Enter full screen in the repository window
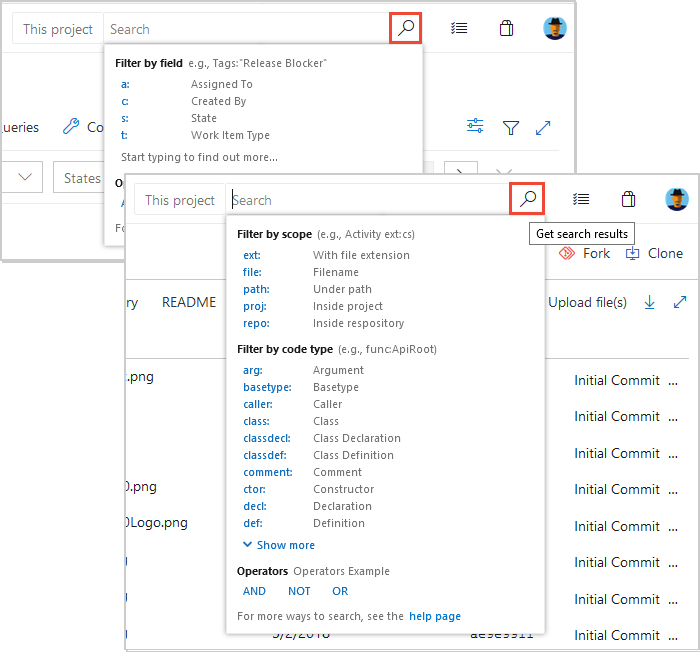Viewport: 700px width, 652px height. click(x=679, y=302)
